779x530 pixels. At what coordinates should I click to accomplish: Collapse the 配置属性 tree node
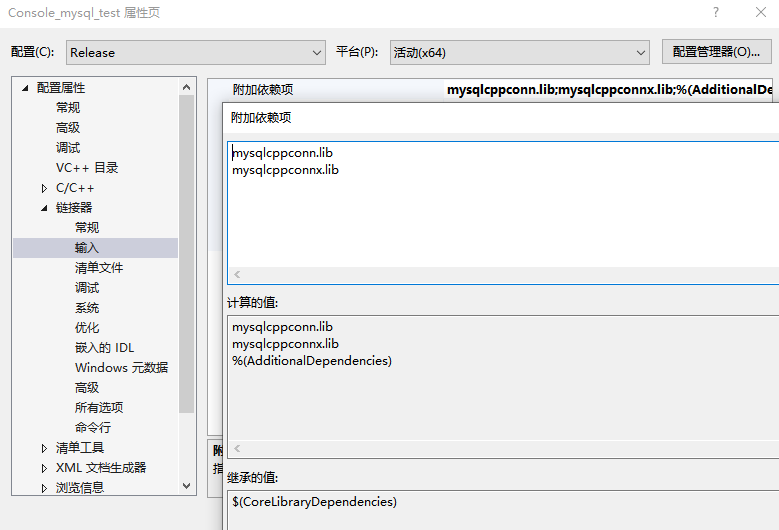(25, 88)
